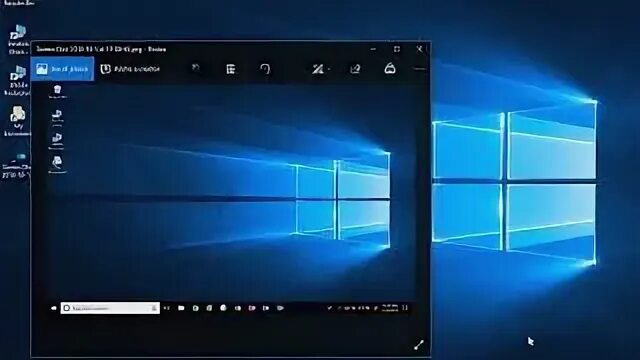Viewport: 640px width, 360px height.
Task: Open the See more menu in Photos toolbar
Action: tap(419, 69)
